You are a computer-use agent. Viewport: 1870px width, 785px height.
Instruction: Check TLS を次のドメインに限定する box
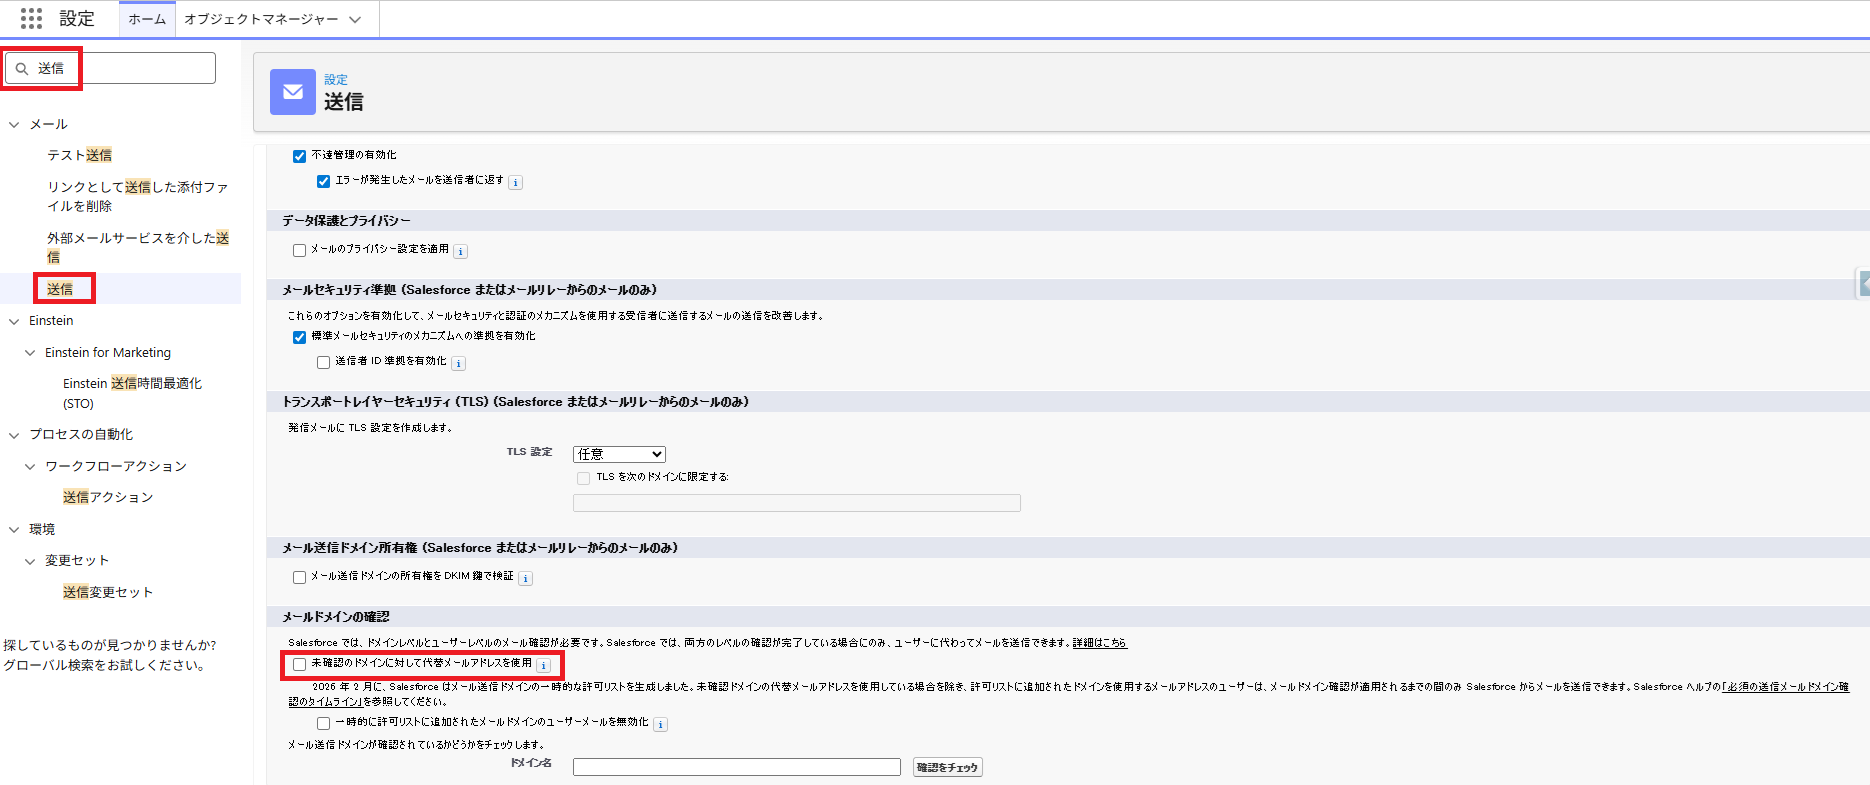583,478
